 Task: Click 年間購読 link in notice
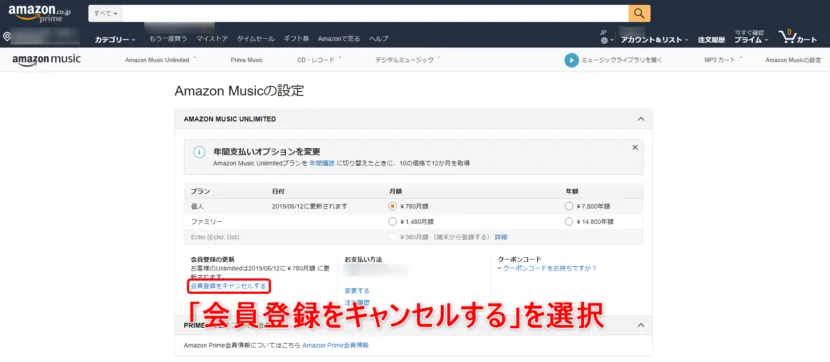322,163
